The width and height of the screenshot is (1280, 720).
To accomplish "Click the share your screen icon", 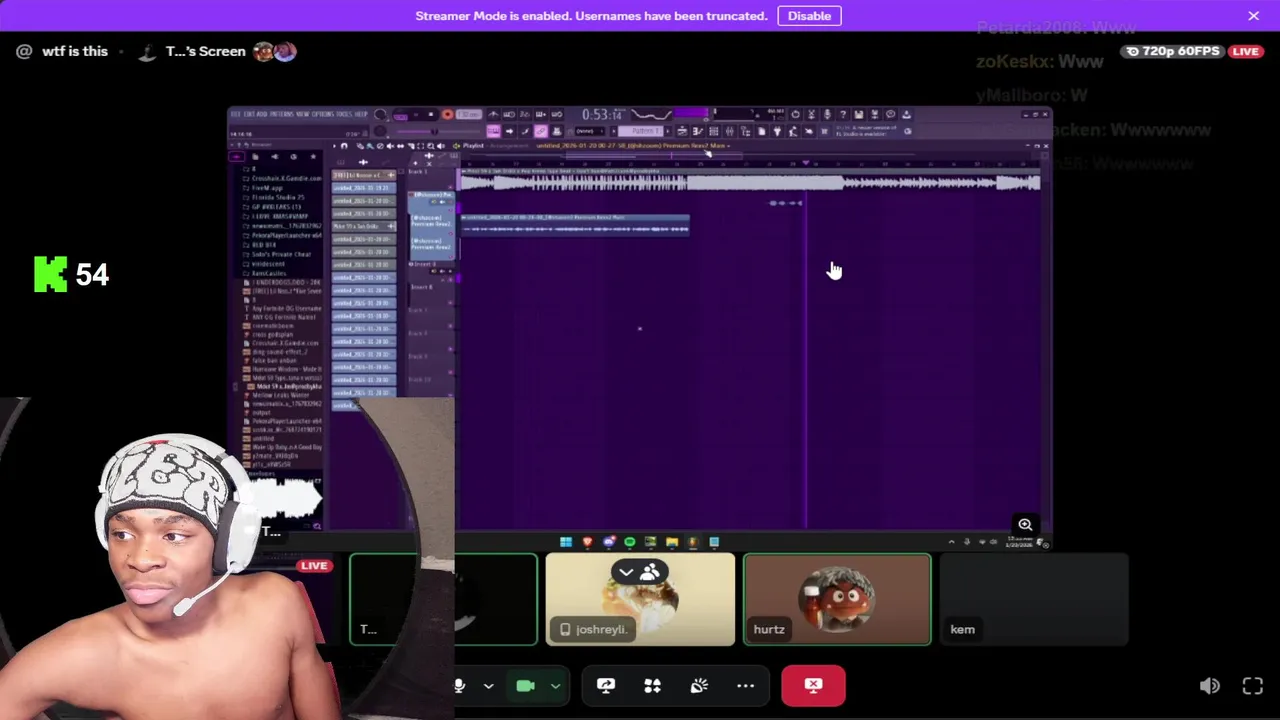I will 605,686.
